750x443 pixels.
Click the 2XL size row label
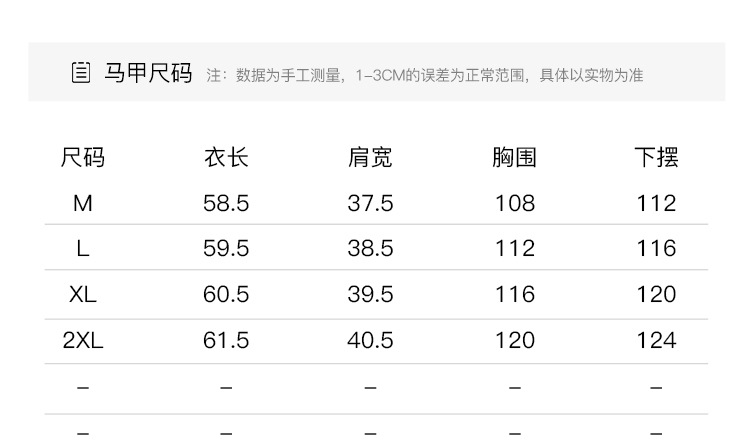pyautogui.click(x=83, y=340)
